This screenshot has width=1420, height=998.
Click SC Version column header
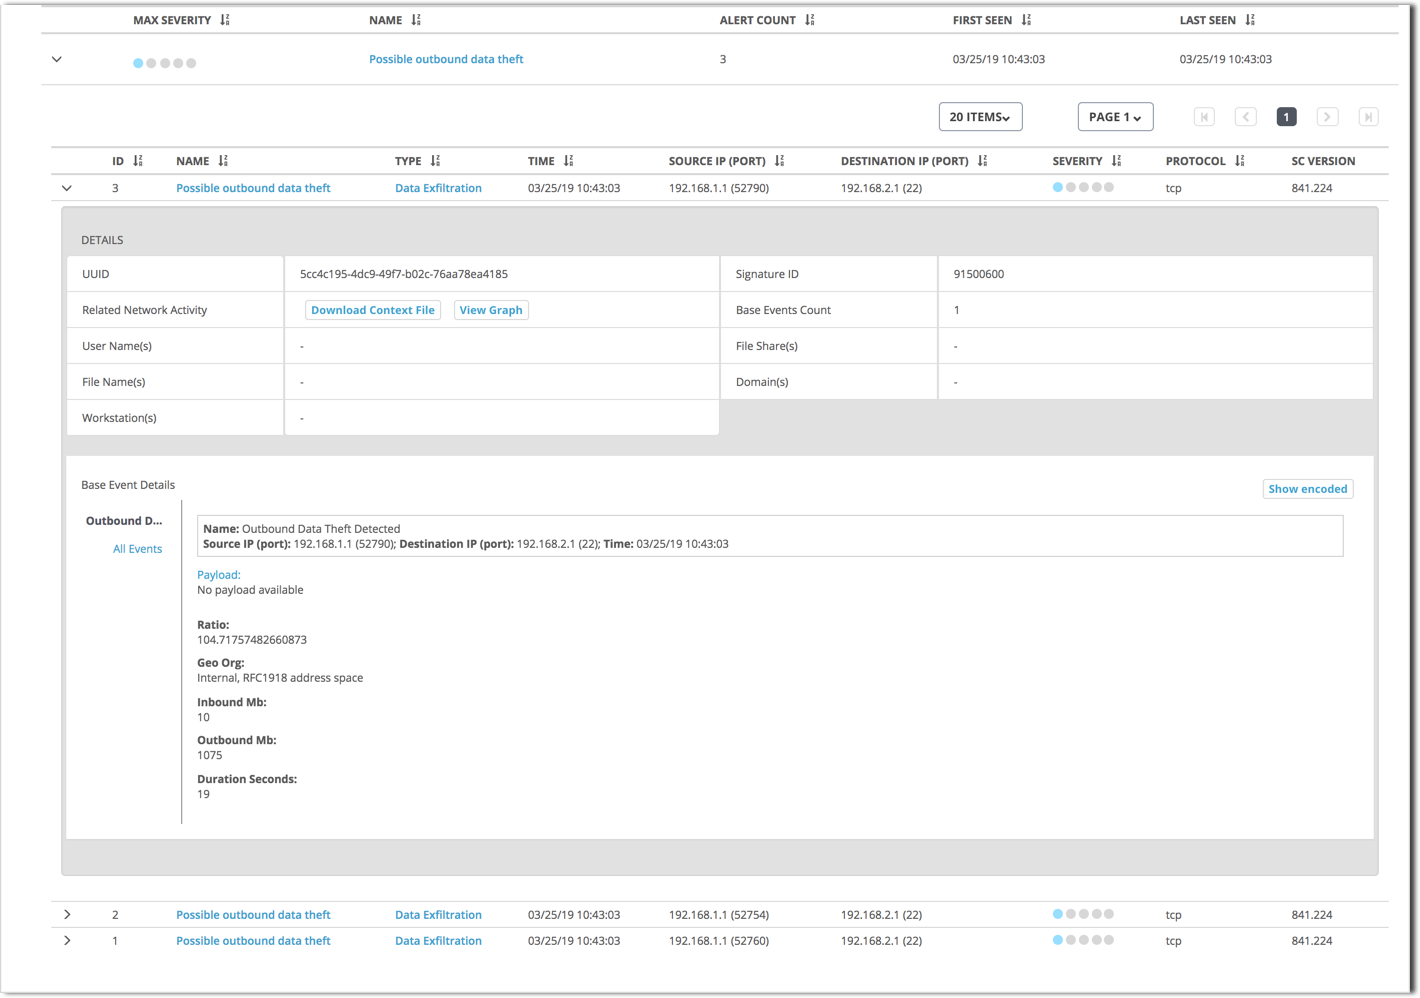[1323, 161]
